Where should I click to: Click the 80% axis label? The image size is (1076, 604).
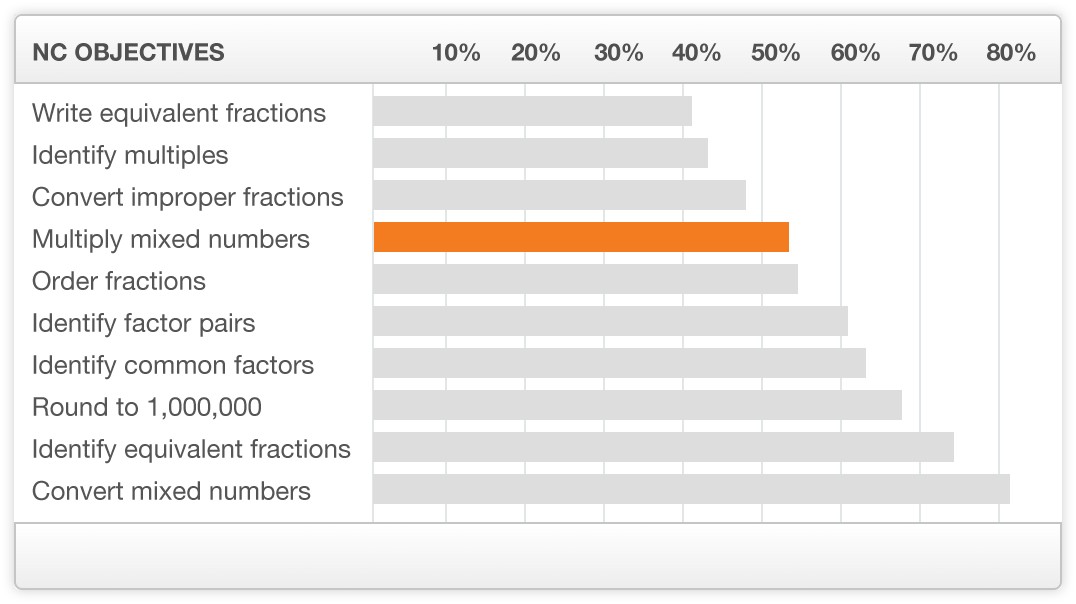(x=1011, y=52)
